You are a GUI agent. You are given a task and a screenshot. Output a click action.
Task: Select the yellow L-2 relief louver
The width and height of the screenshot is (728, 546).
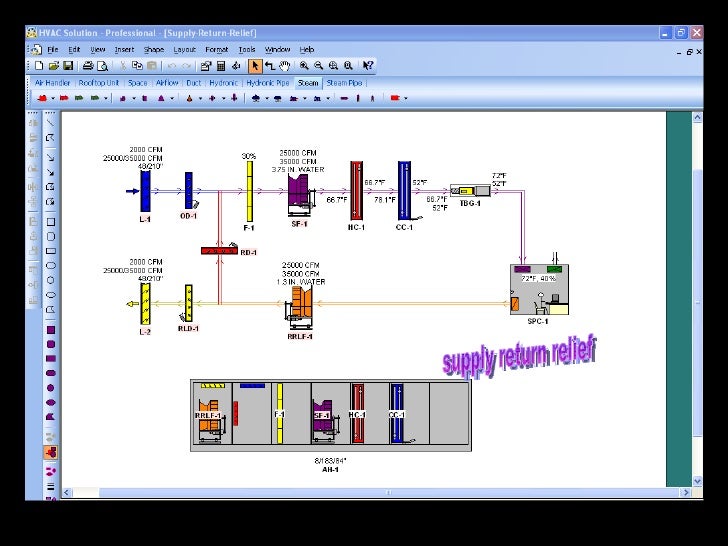[145, 304]
